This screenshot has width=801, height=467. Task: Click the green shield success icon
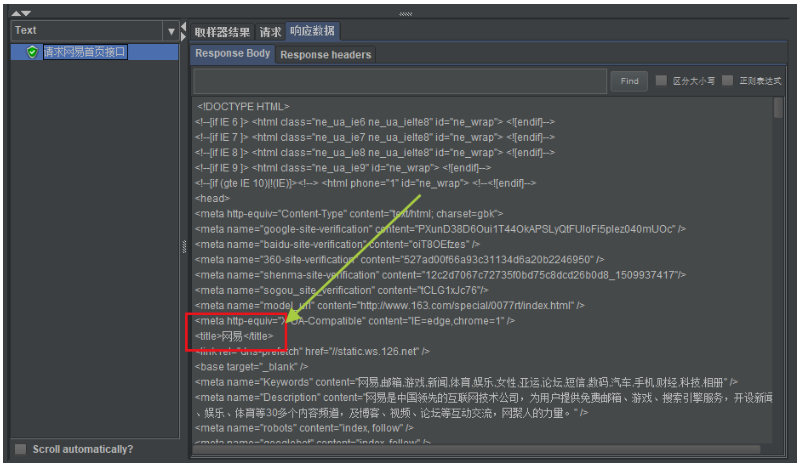(32, 52)
